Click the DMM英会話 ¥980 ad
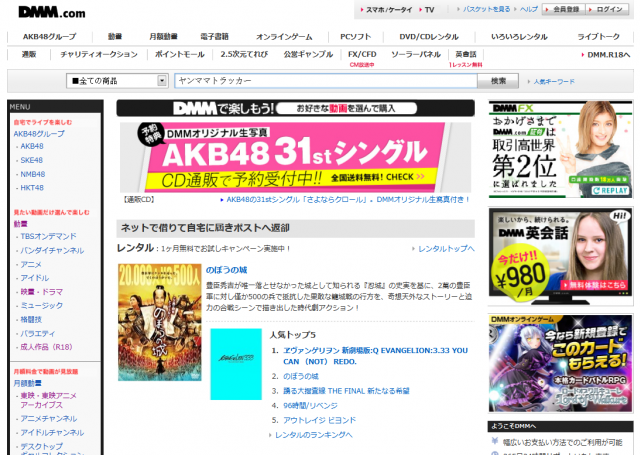 pos(561,256)
